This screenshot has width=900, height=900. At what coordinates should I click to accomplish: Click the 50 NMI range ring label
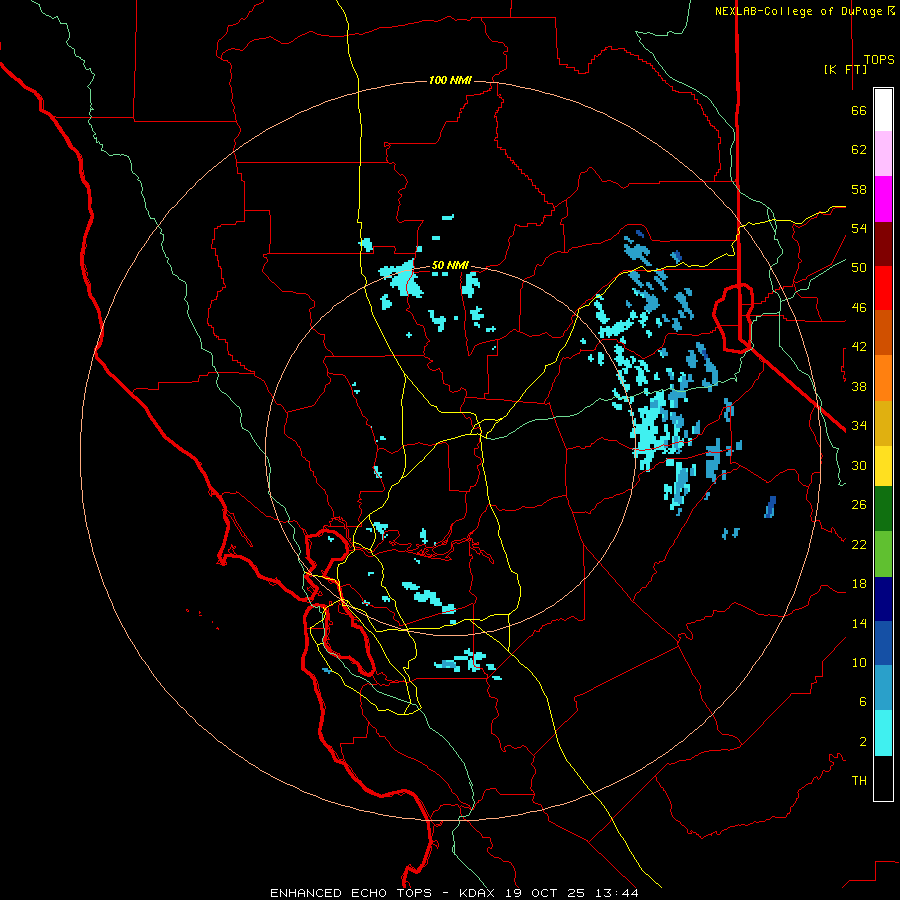pyautogui.click(x=451, y=265)
